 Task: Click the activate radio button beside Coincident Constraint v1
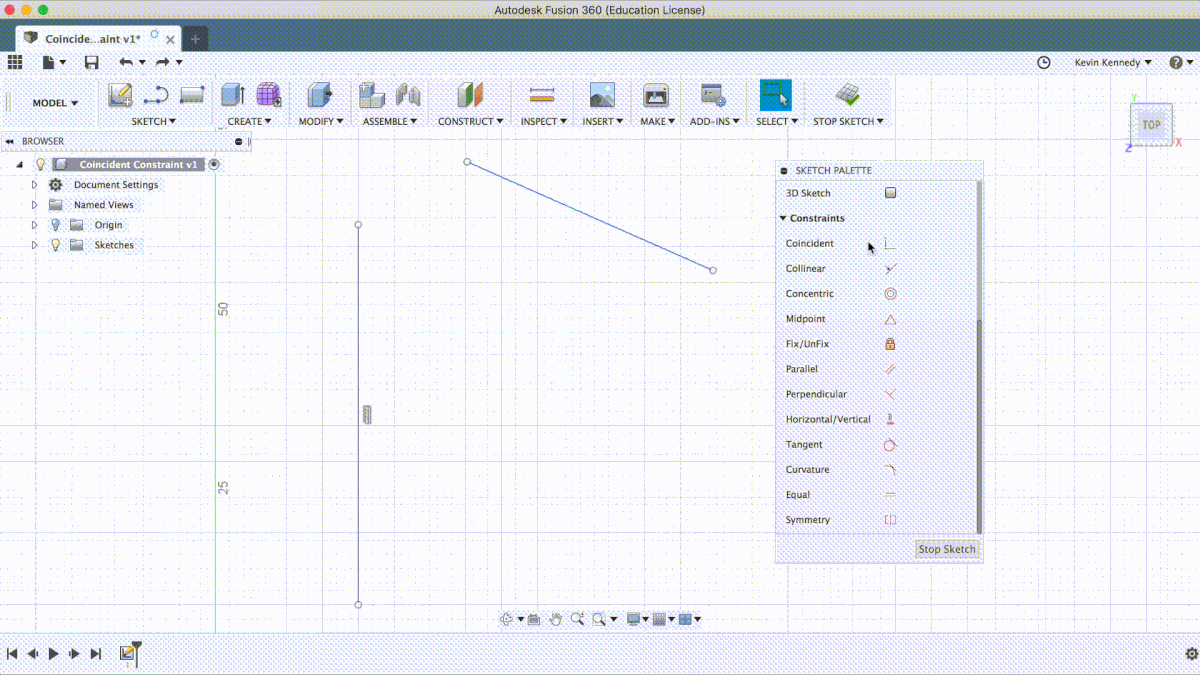pyautogui.click(x=214, y=165)
